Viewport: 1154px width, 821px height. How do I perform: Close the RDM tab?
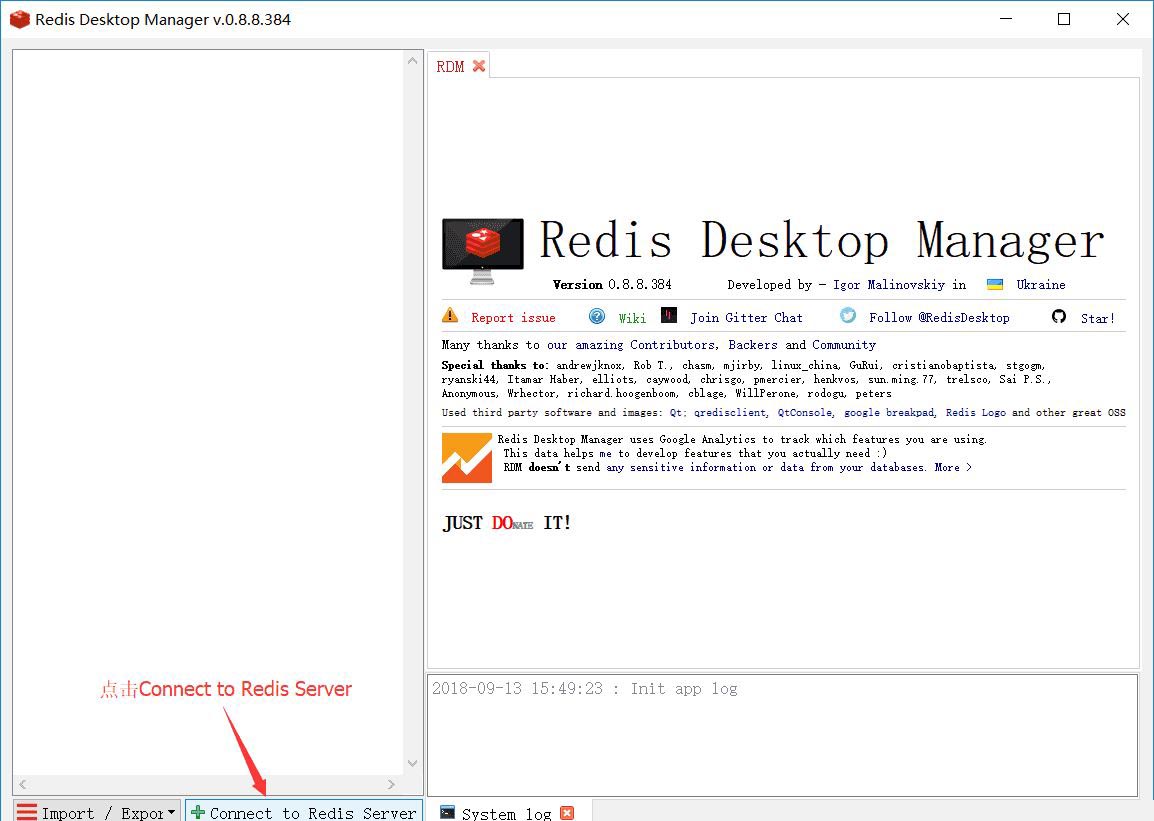point(479,66)
